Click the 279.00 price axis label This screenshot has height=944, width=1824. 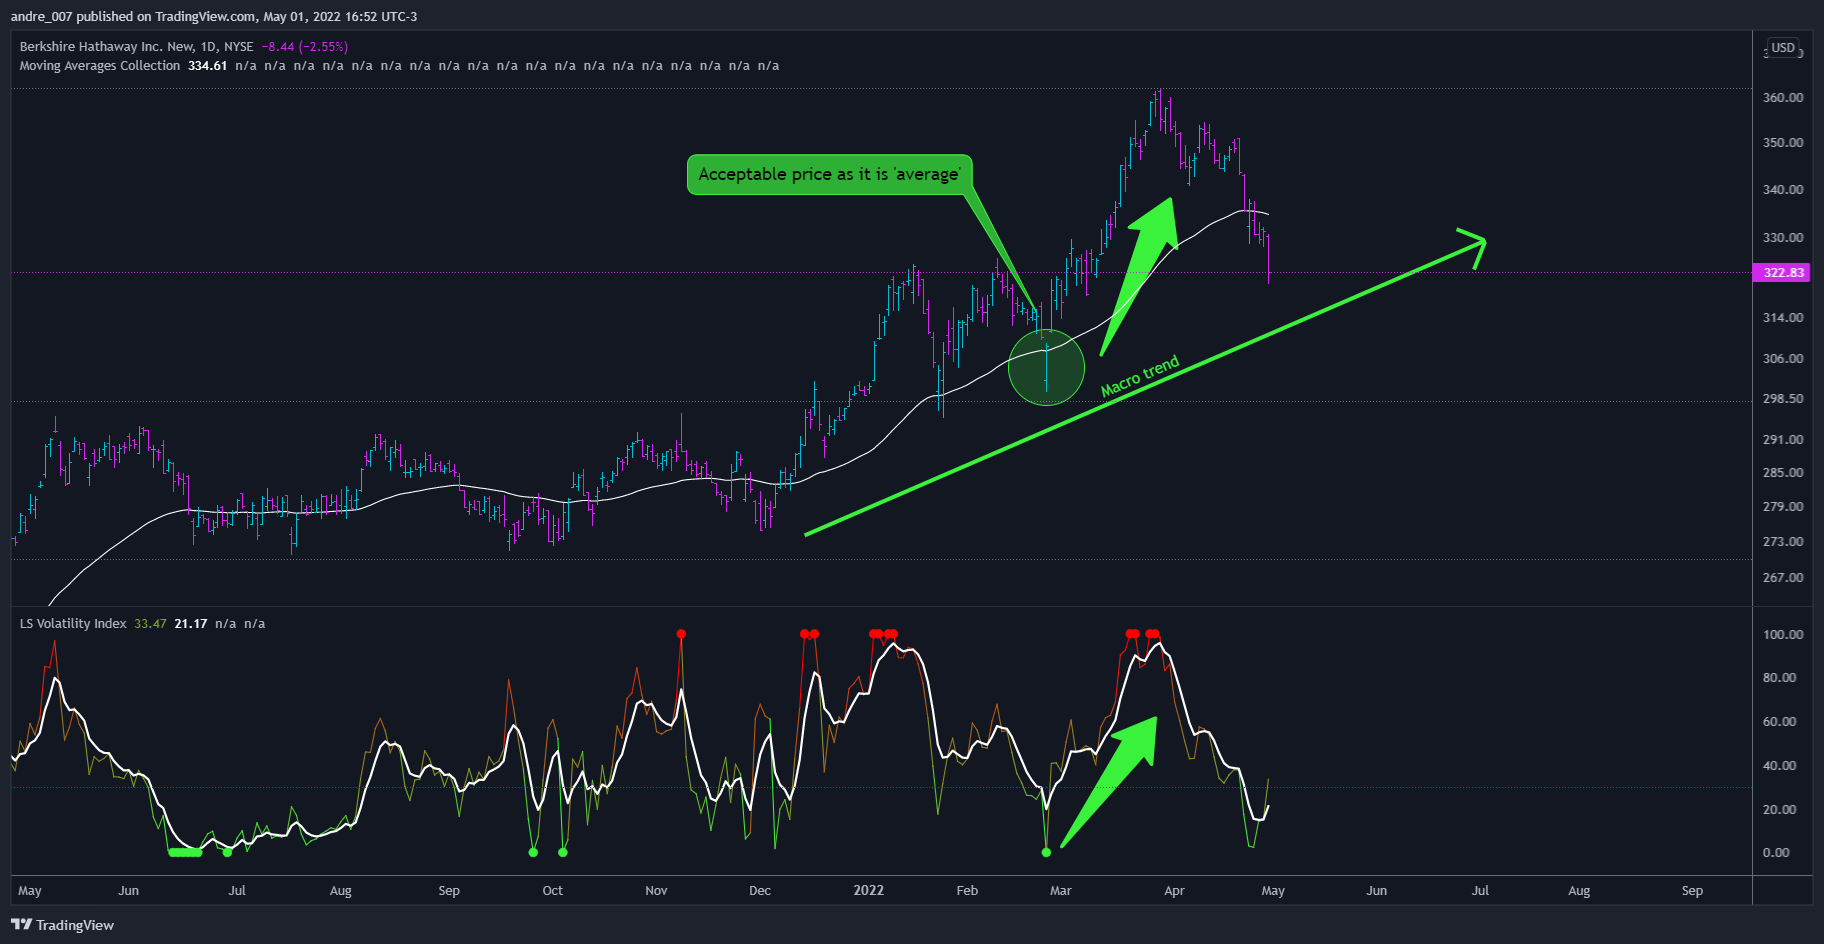click(1783, 507)
